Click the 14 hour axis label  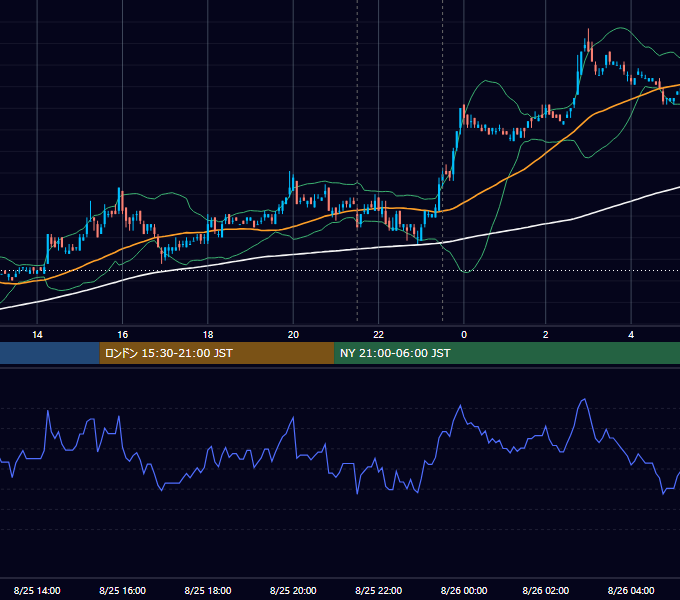pyautogui.click(x=37, y=335)
